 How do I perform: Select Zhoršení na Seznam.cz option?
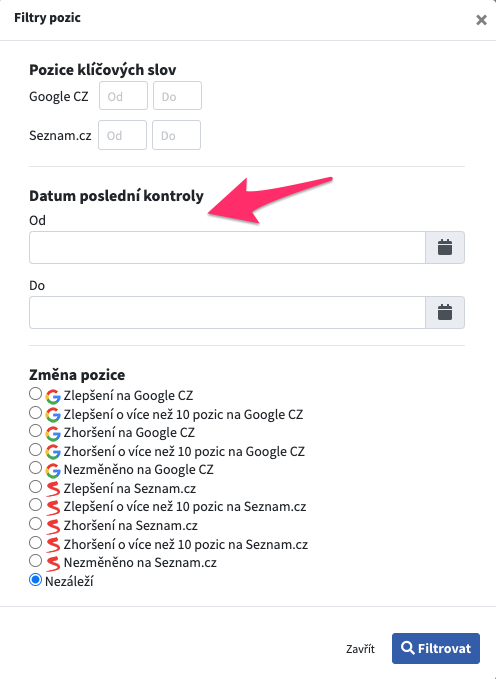(x=36, y=524)
